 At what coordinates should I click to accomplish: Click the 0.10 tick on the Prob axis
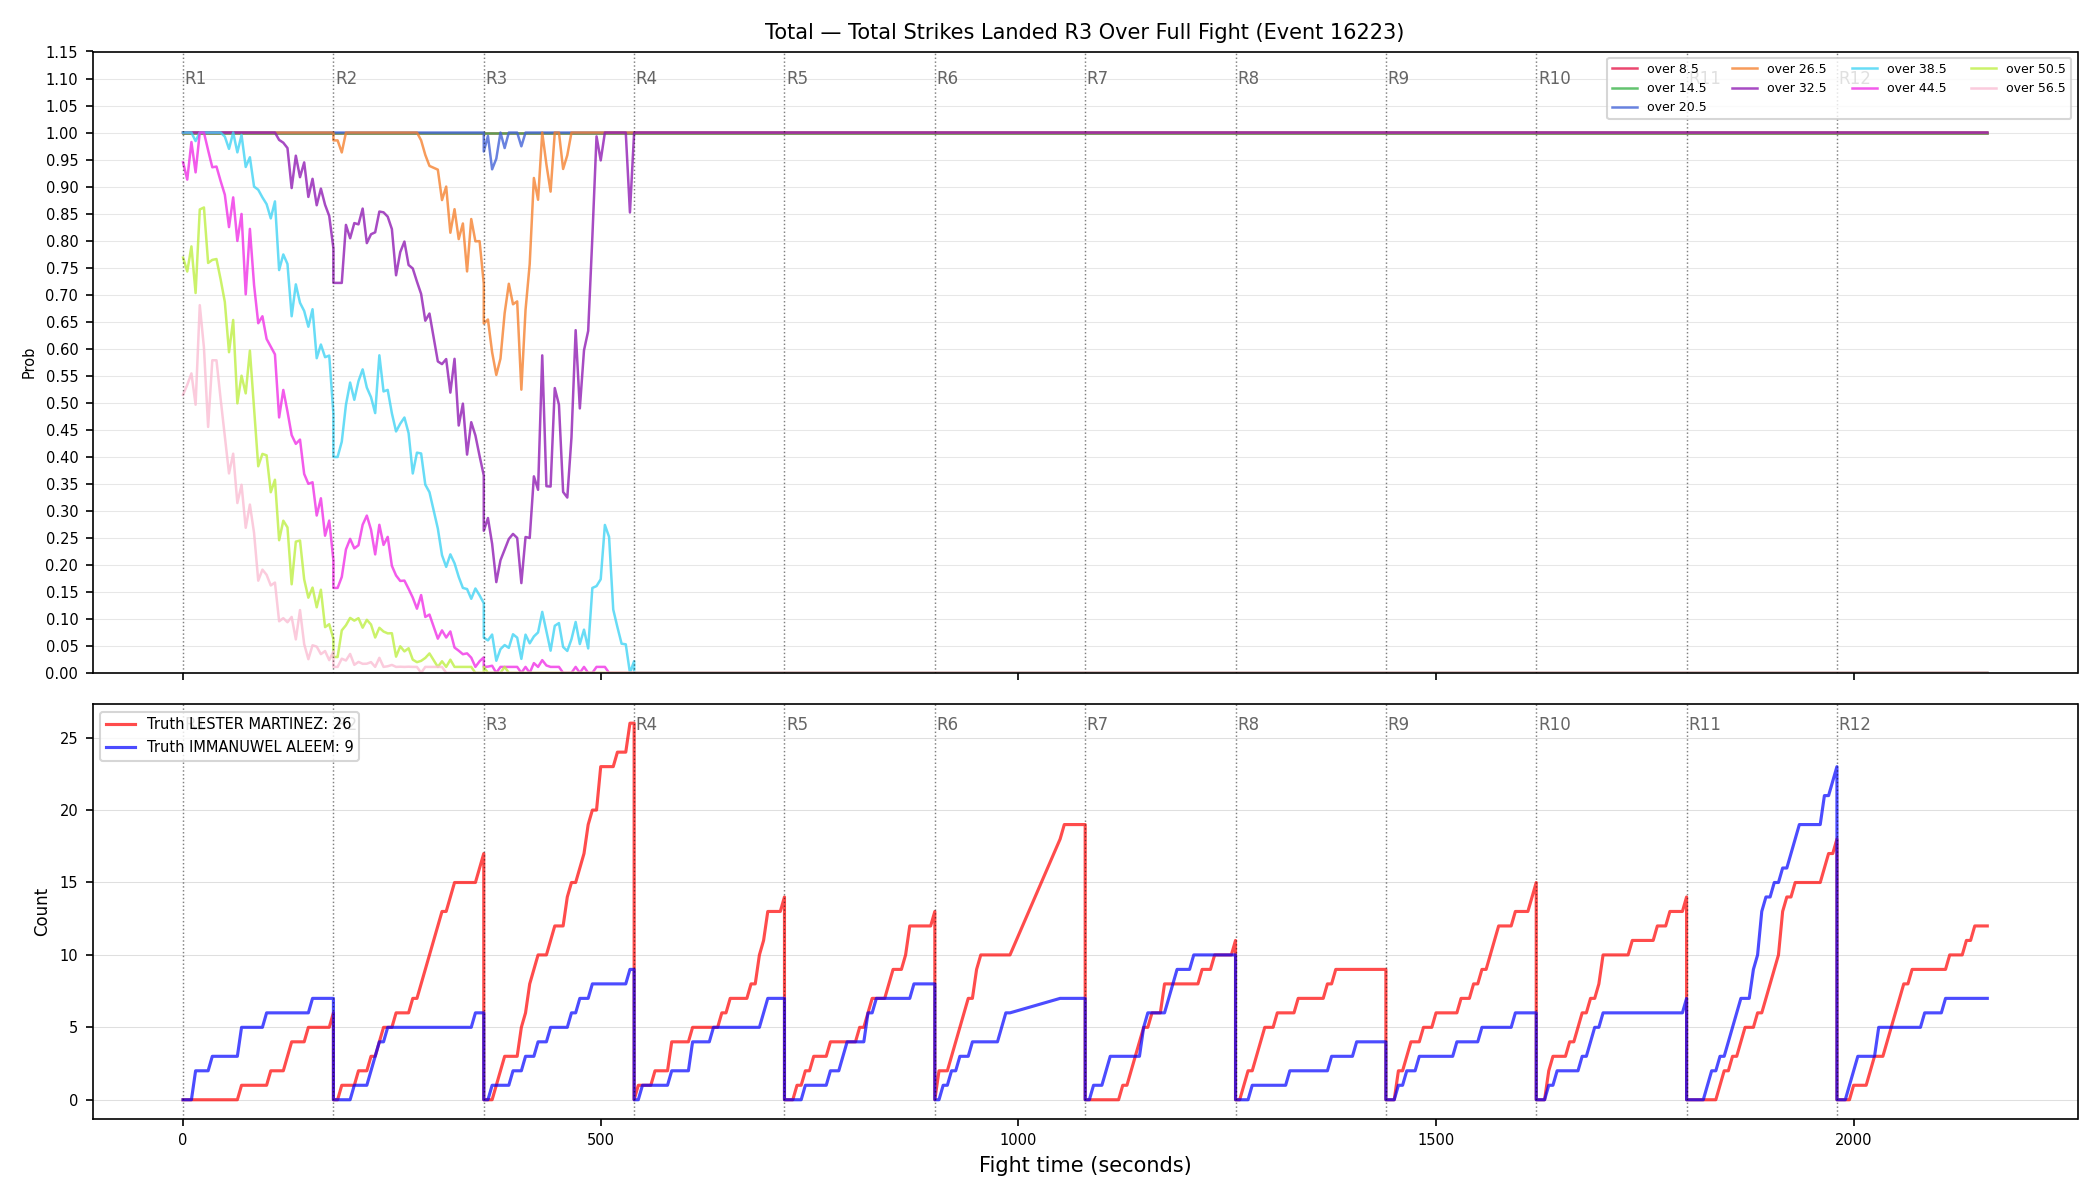(x=61, y=619)
